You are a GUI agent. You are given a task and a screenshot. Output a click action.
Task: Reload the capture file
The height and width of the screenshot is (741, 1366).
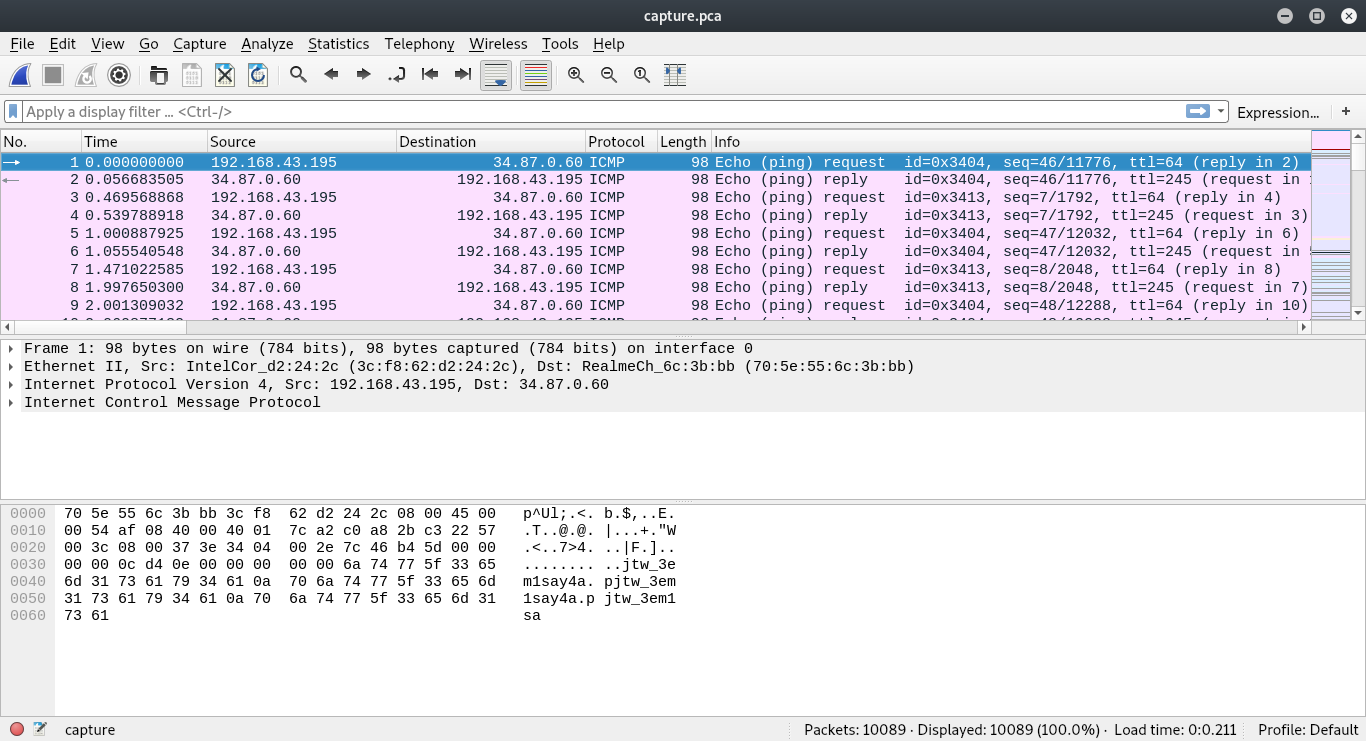click(x=258, y=75)
